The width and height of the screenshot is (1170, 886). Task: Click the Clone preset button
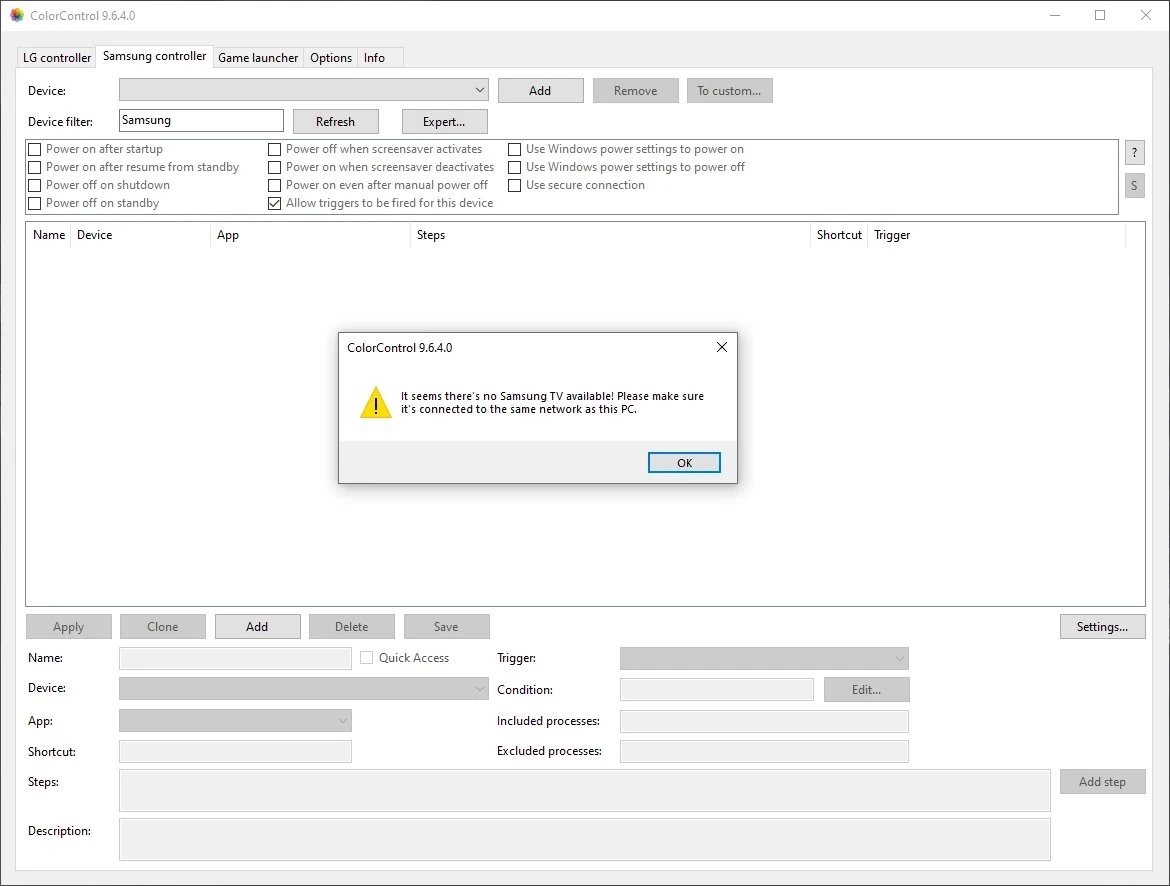click(163, 627)
